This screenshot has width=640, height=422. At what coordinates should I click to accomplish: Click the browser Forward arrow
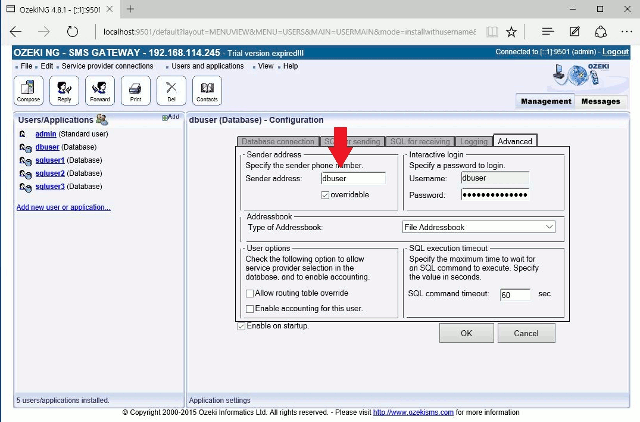point(44,31)
